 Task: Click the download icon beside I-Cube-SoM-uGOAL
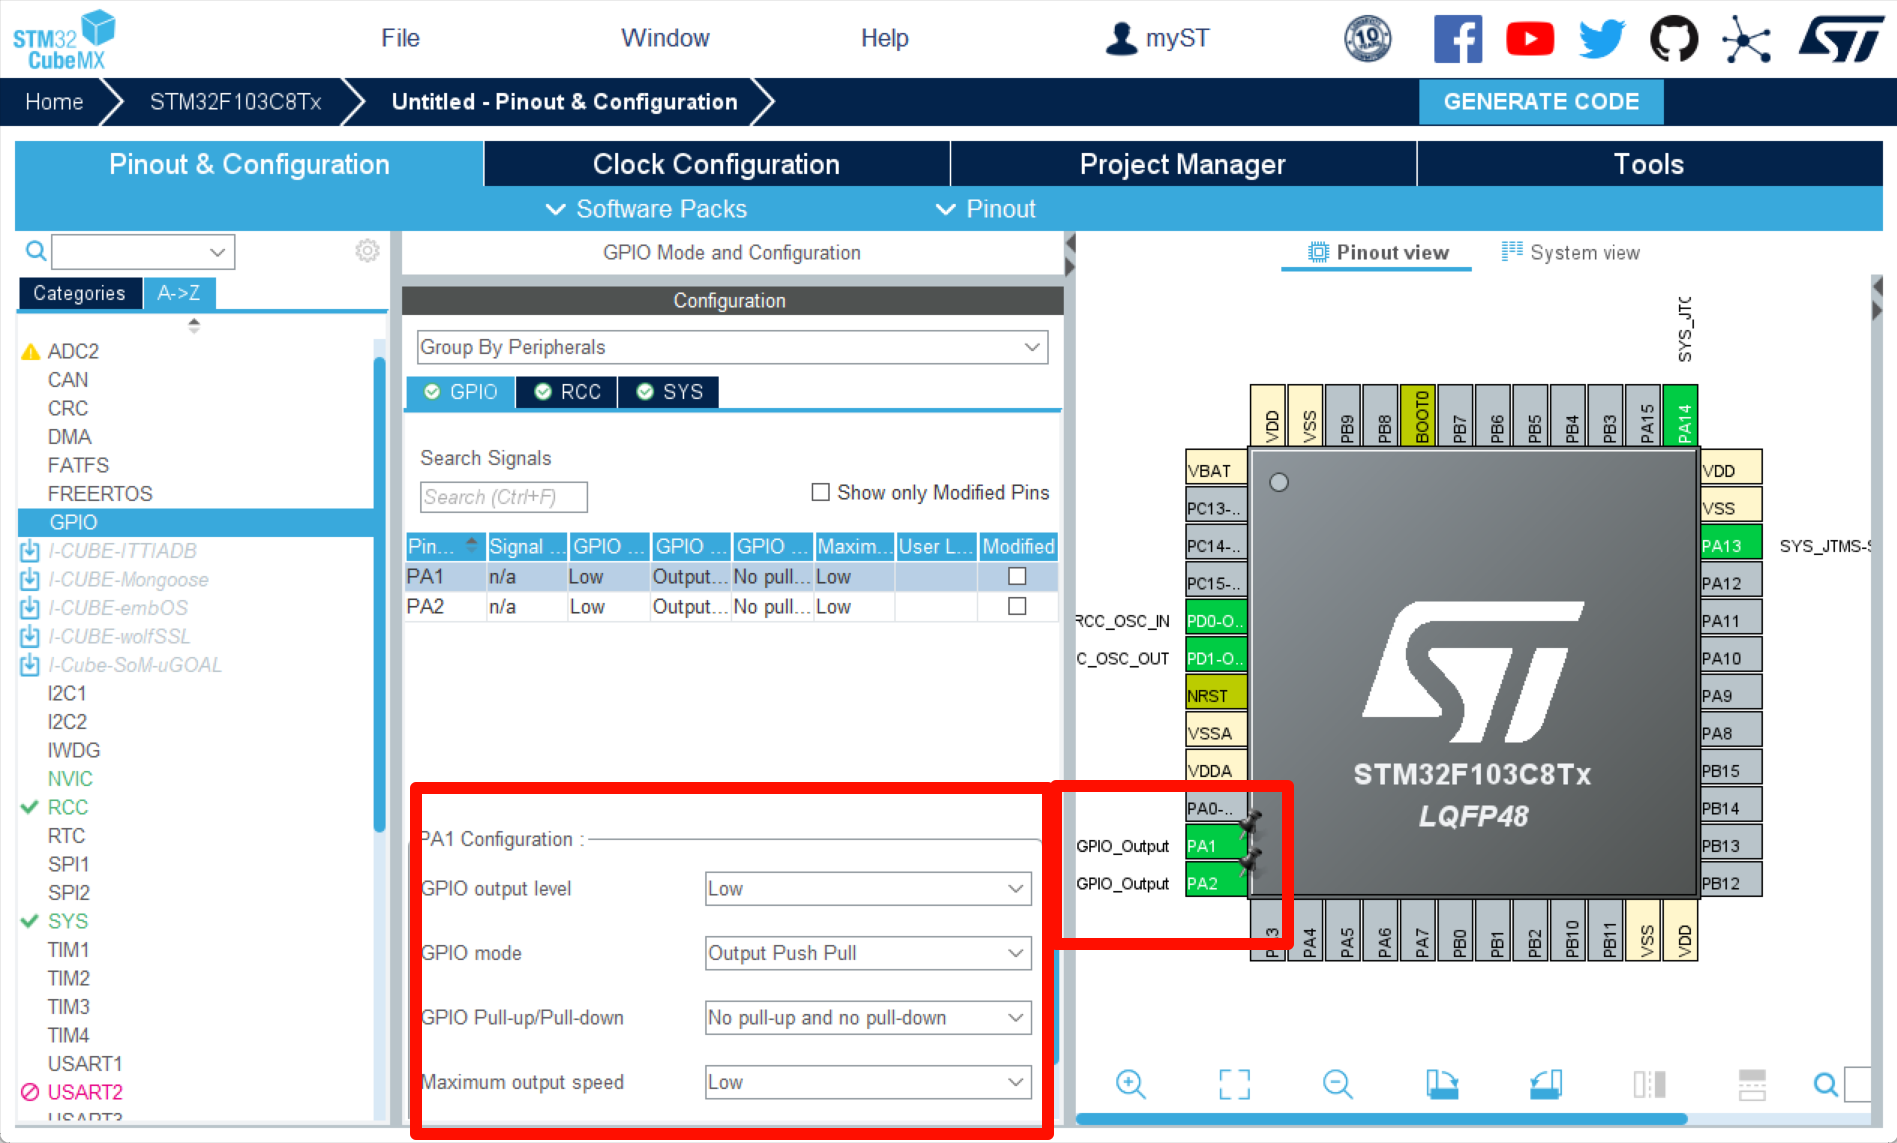tap(30, 665)
